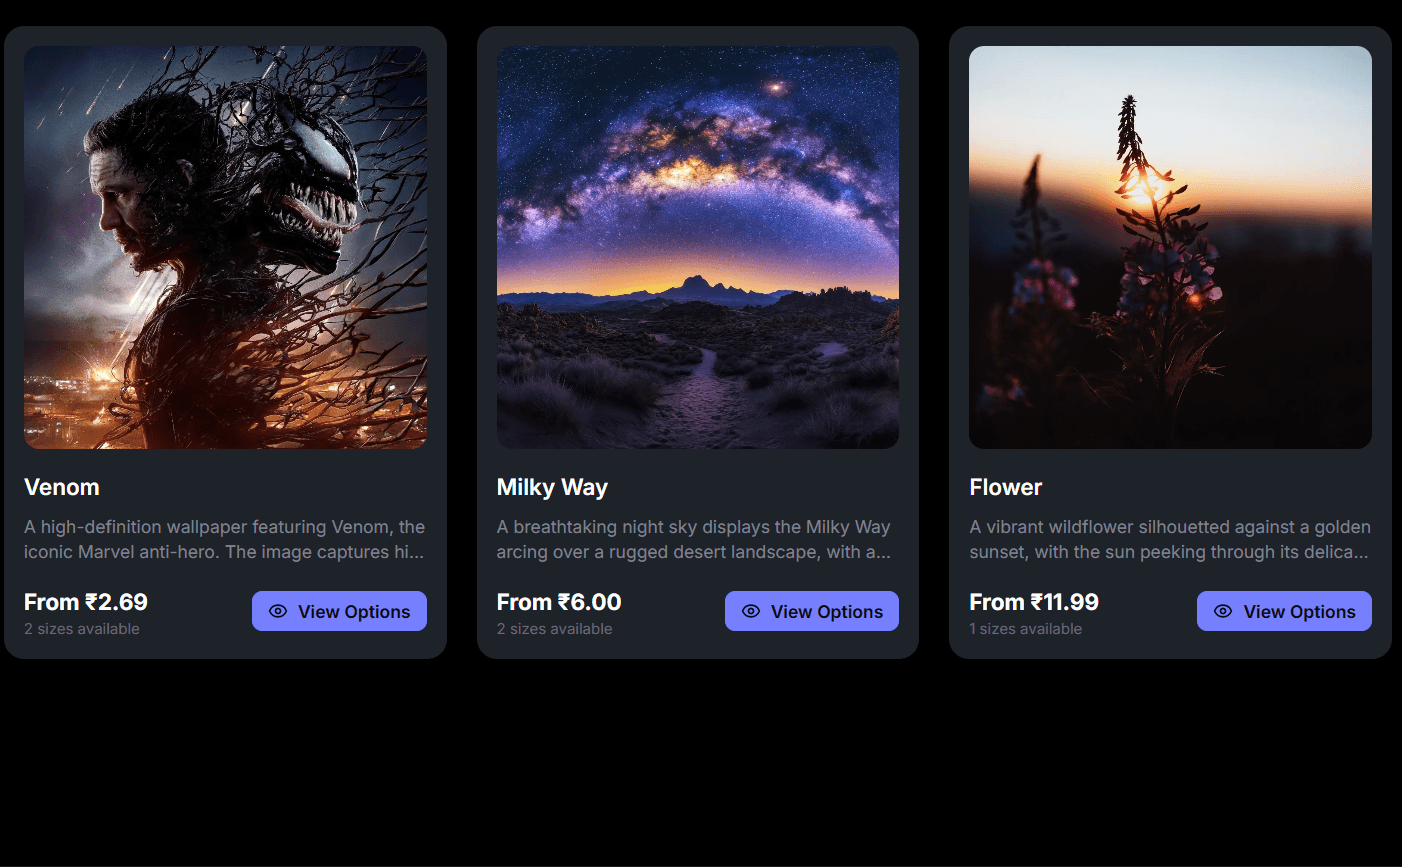The image size is (1402, 867).
Task: Click the Venom product title
Action: (x=62, y=487)
